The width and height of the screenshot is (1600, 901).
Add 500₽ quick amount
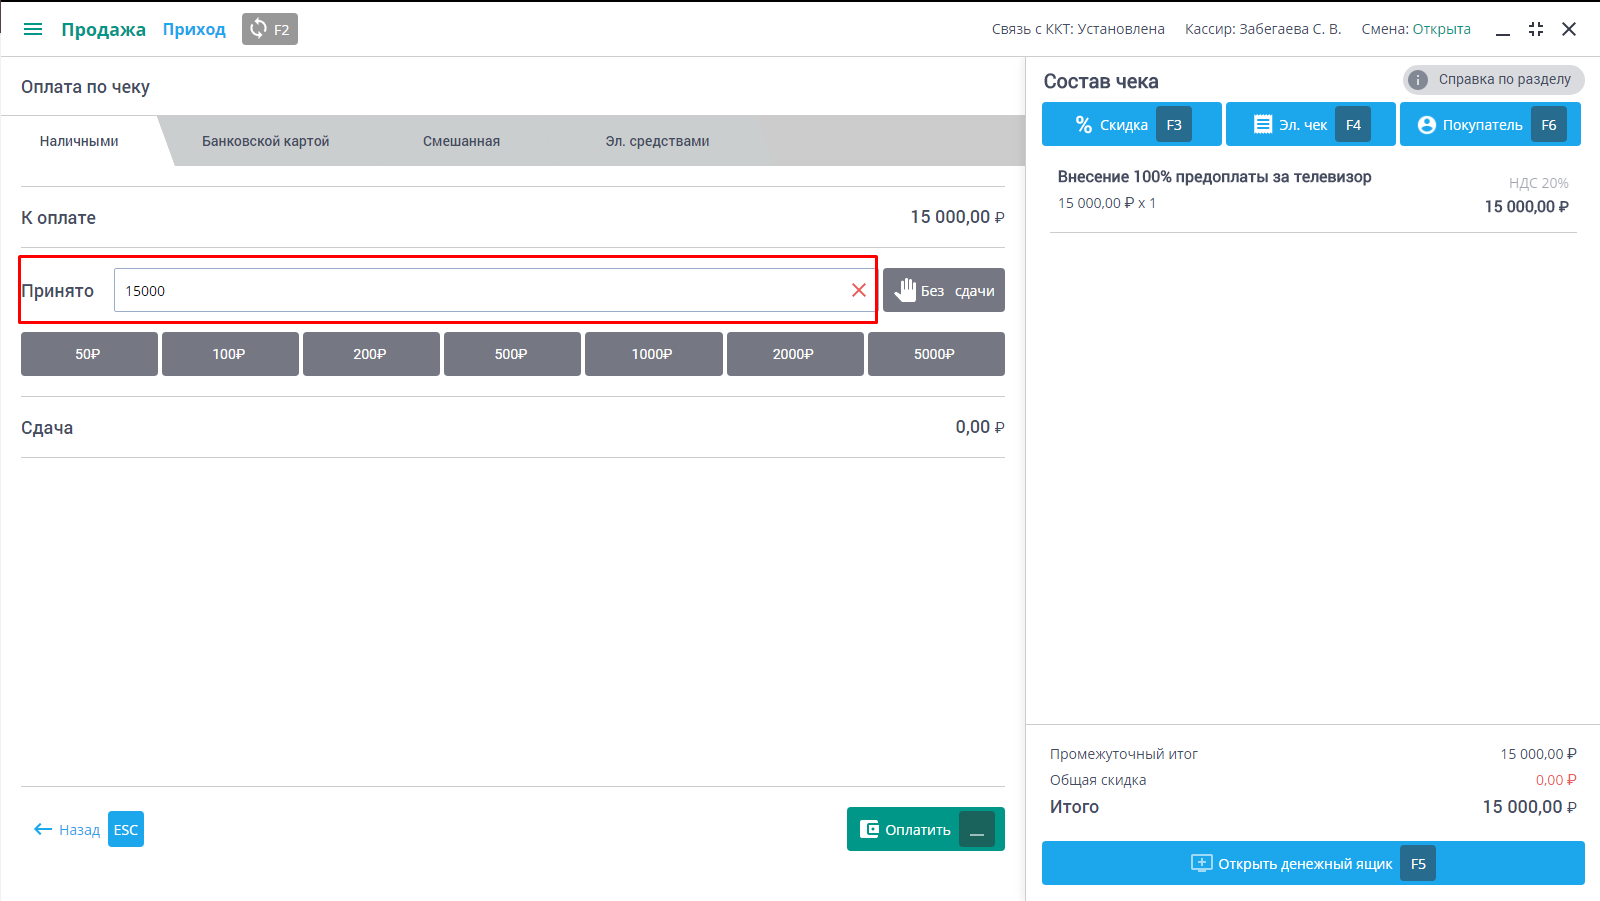coord(512,354)
